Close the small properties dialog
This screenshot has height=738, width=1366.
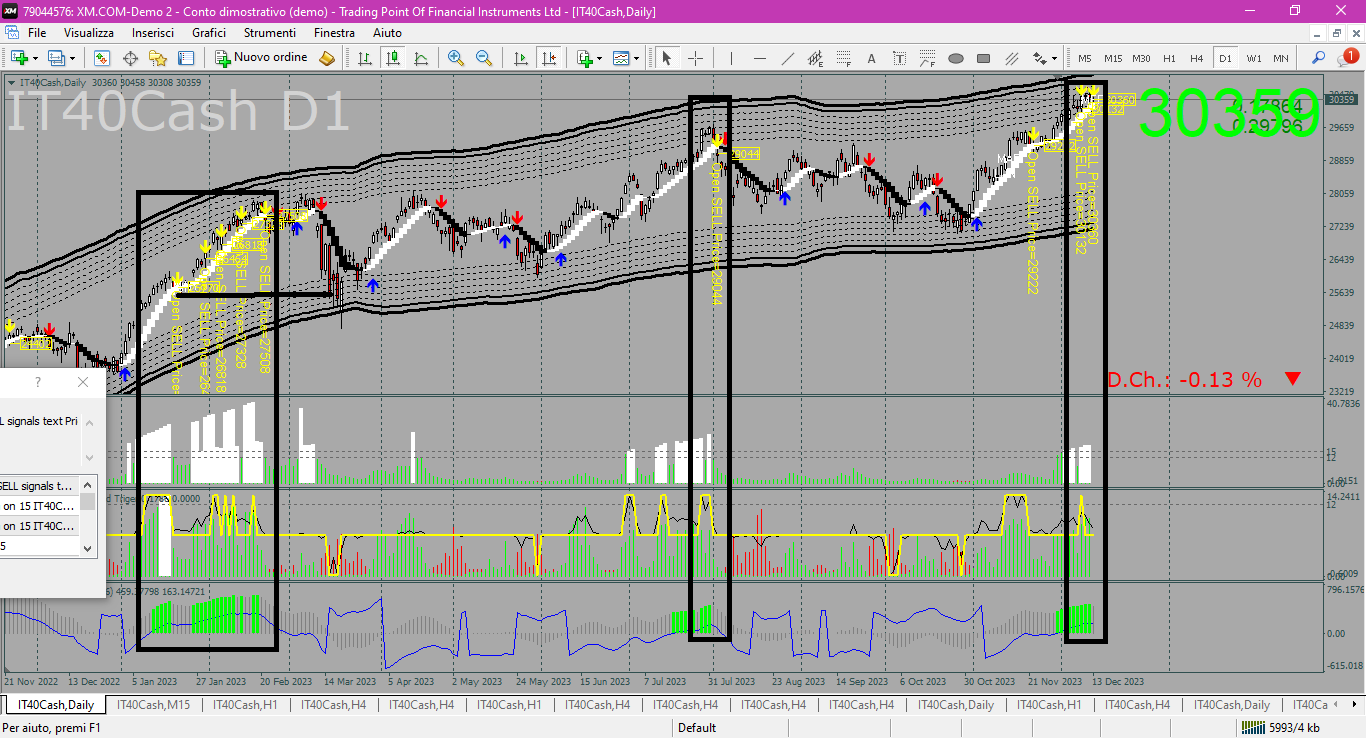83,382
